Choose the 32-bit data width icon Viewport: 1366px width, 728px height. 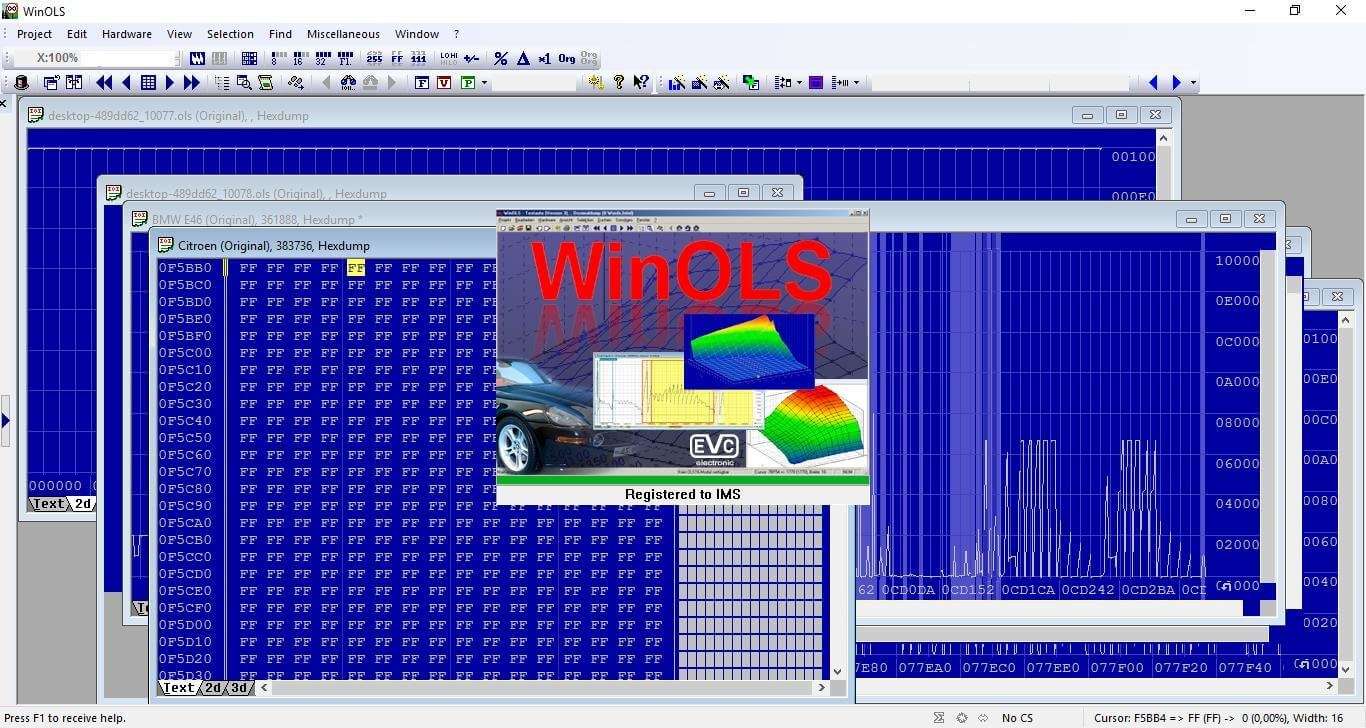(321, 59)
